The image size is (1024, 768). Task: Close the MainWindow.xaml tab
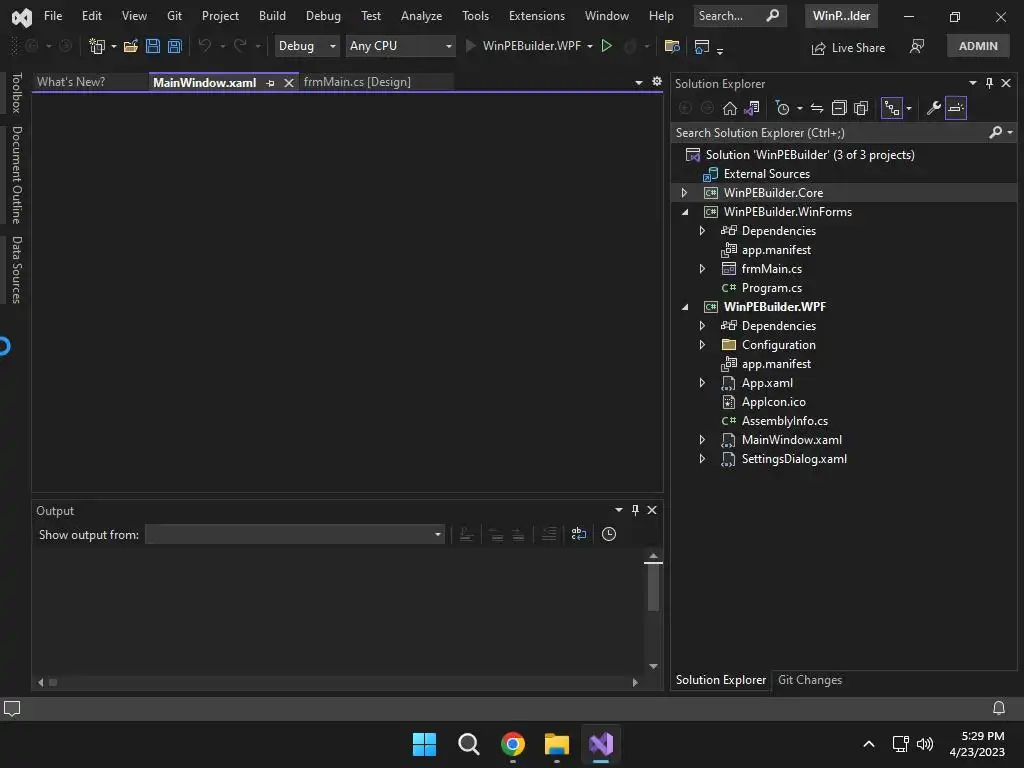click(289, 83)
